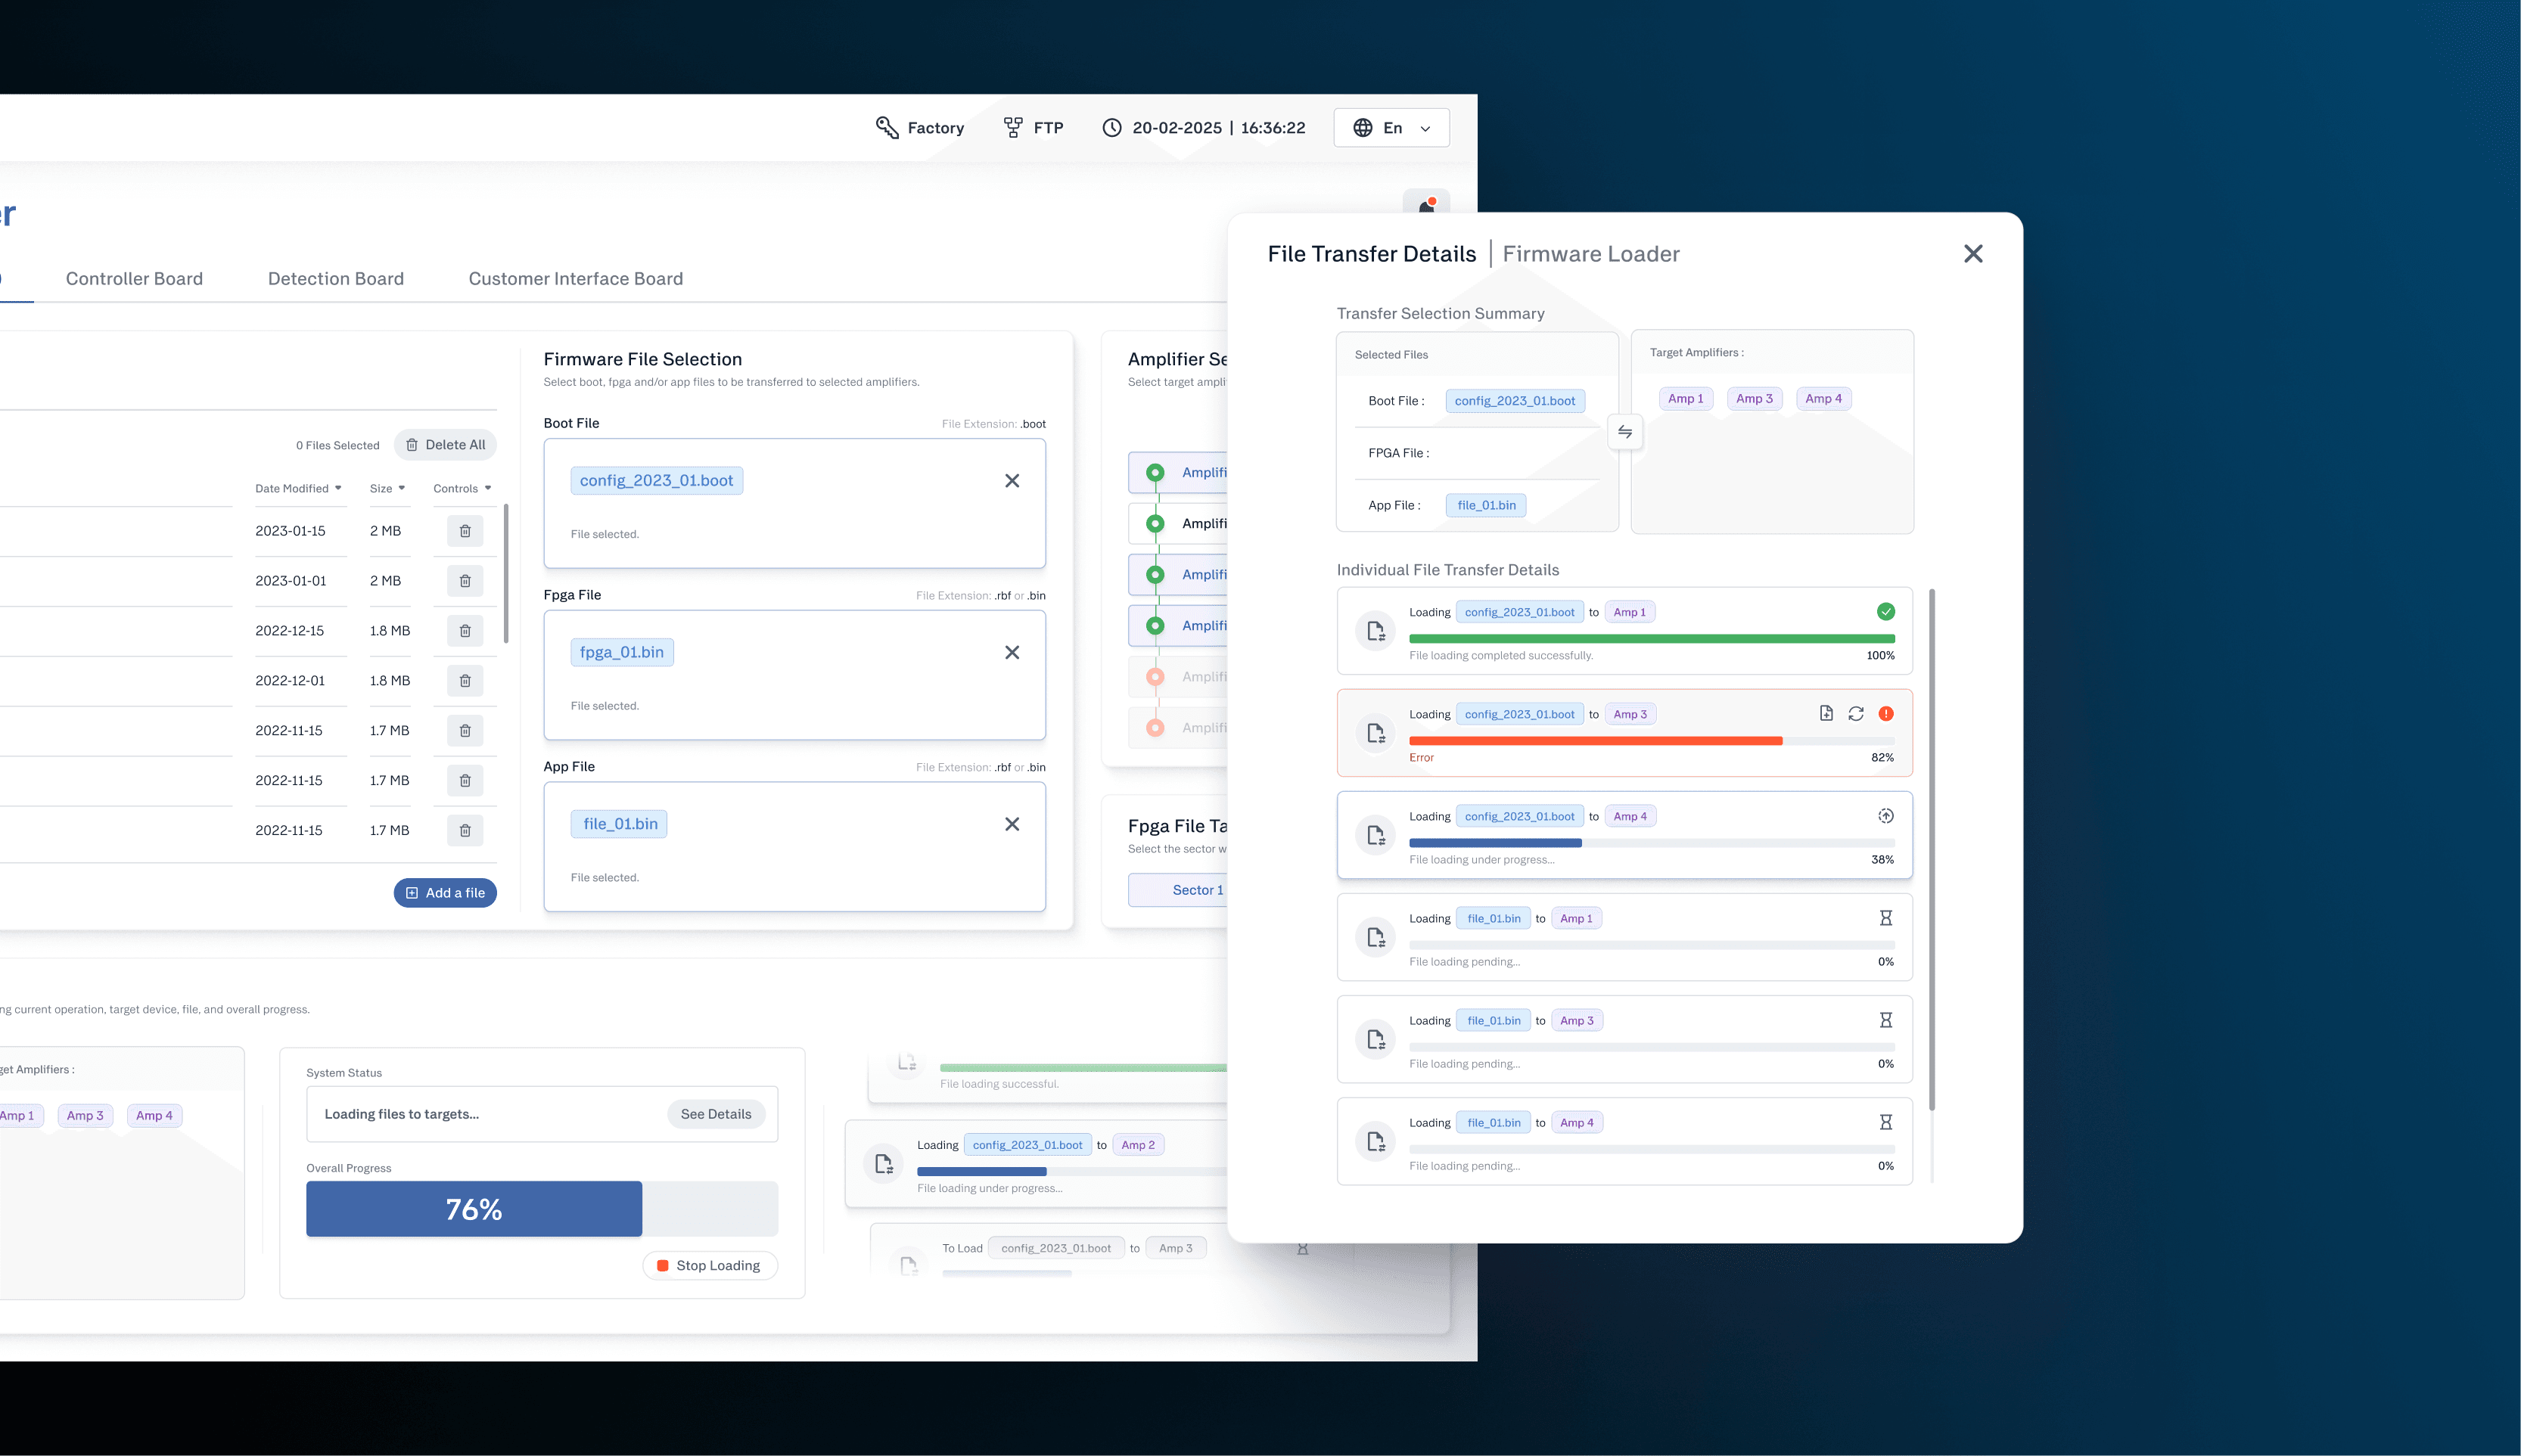Screen dimensions: 2521x1456
Task: Click the file icon on file_01.bin to Amp 4 card
Action: pyautogui.click(x=1376, y=1141)
